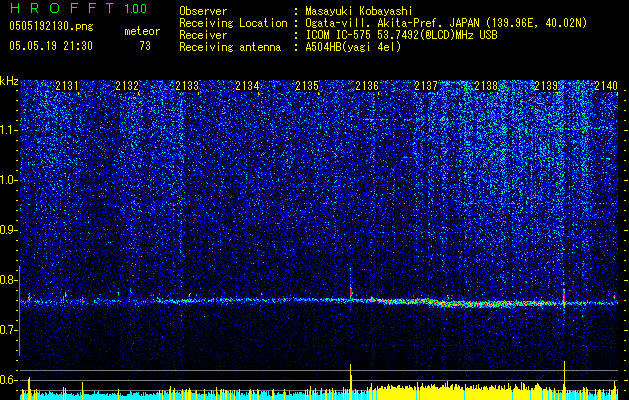
Task: Click the kHz axis unit label
Action: [9, 81]
